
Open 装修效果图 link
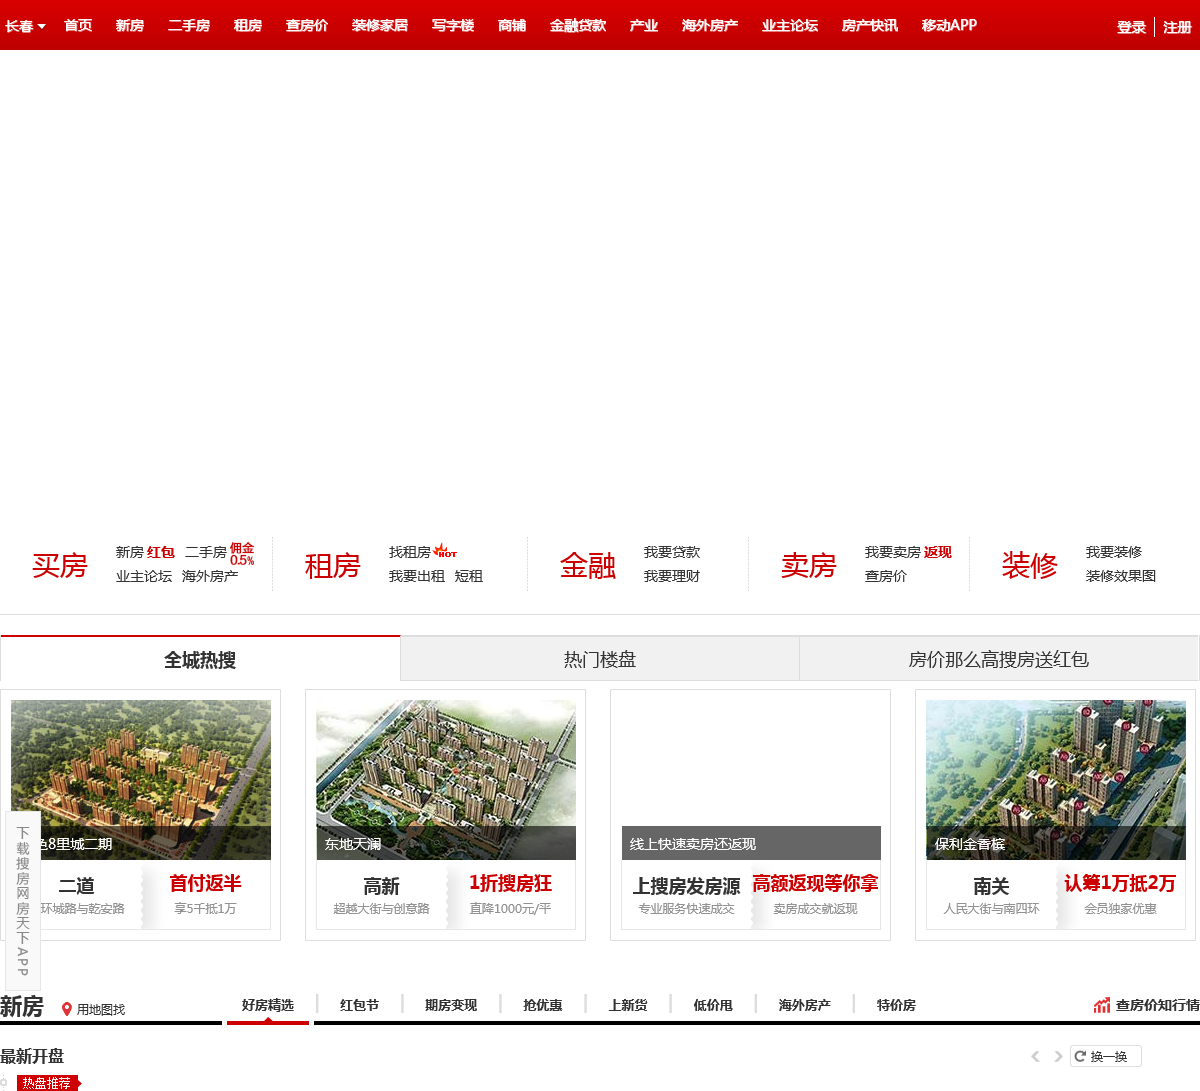tap(1121, 576)
